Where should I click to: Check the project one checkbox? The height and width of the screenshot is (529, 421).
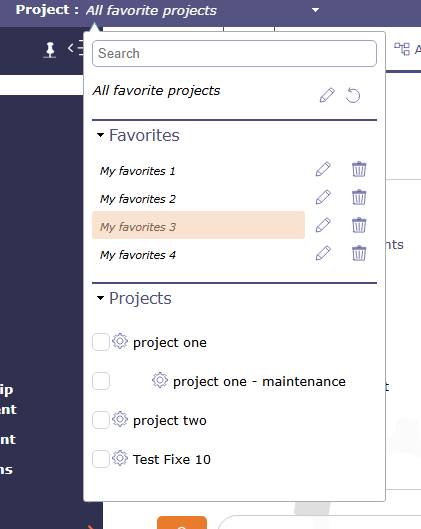pyautogui.click(x=101, y=342)
